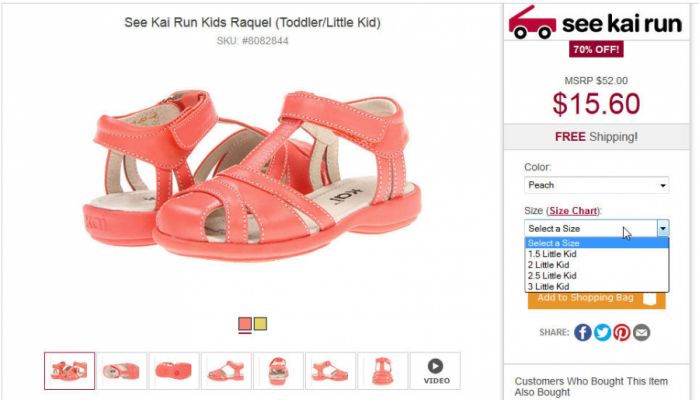Select the peach color swatch
Viewport: 699px width, 400px height.
245,324
